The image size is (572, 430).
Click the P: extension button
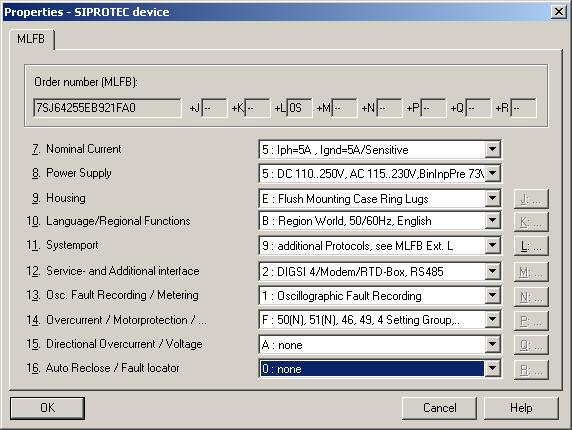point(531,321)
